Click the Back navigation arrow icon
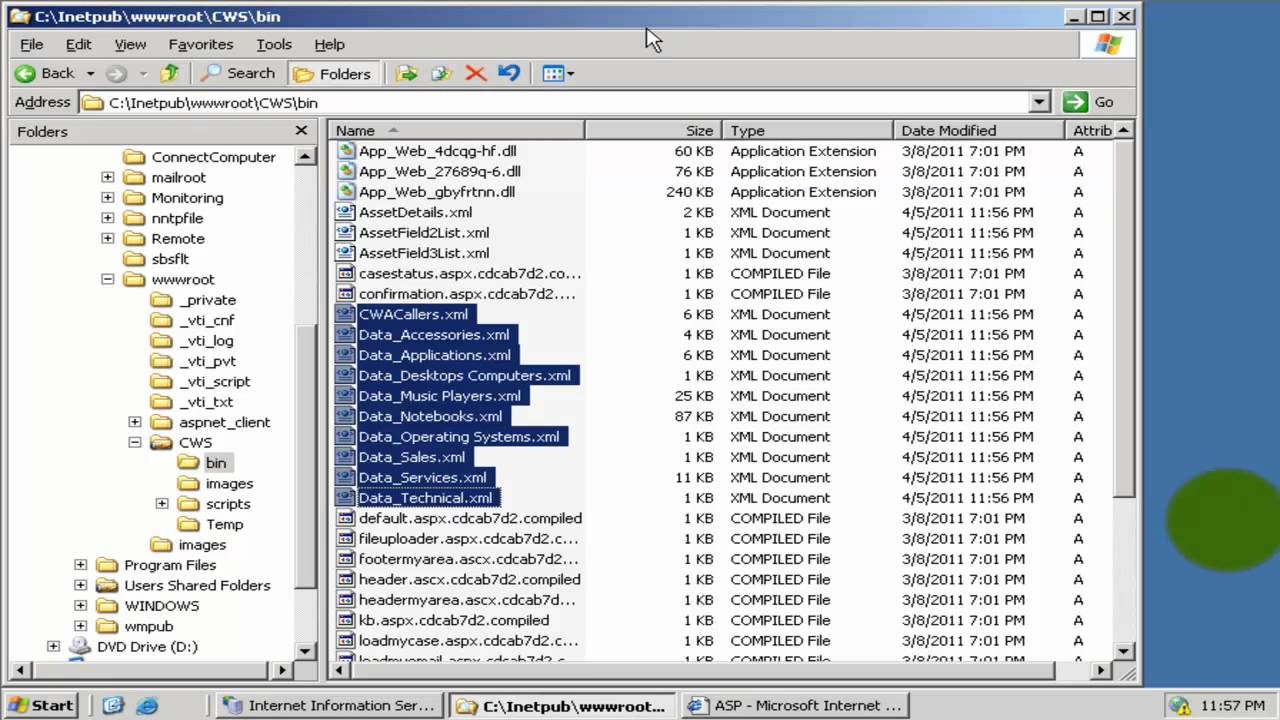 click(x=25, y=73)
